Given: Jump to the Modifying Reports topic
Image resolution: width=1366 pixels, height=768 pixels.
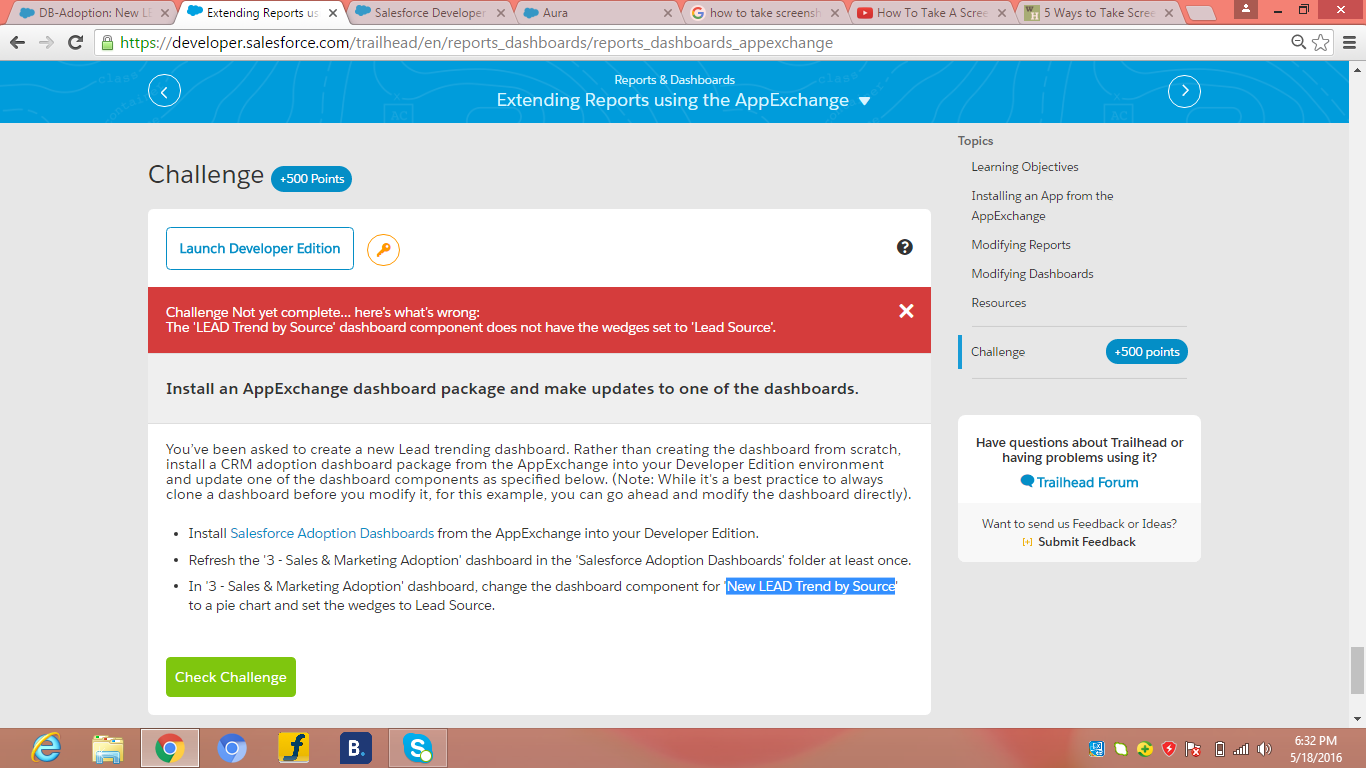Looking at the screenshot, I should pyautogui.click(x=1021, y=245).
